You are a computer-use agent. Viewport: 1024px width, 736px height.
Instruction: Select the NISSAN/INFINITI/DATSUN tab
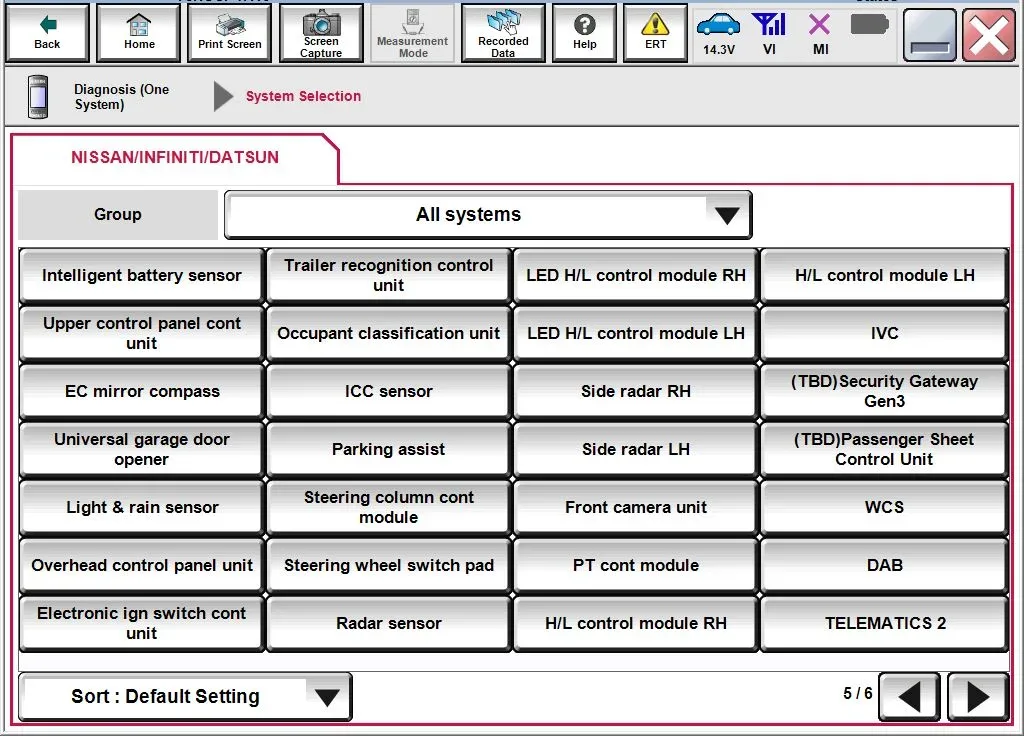coord(175,157)
